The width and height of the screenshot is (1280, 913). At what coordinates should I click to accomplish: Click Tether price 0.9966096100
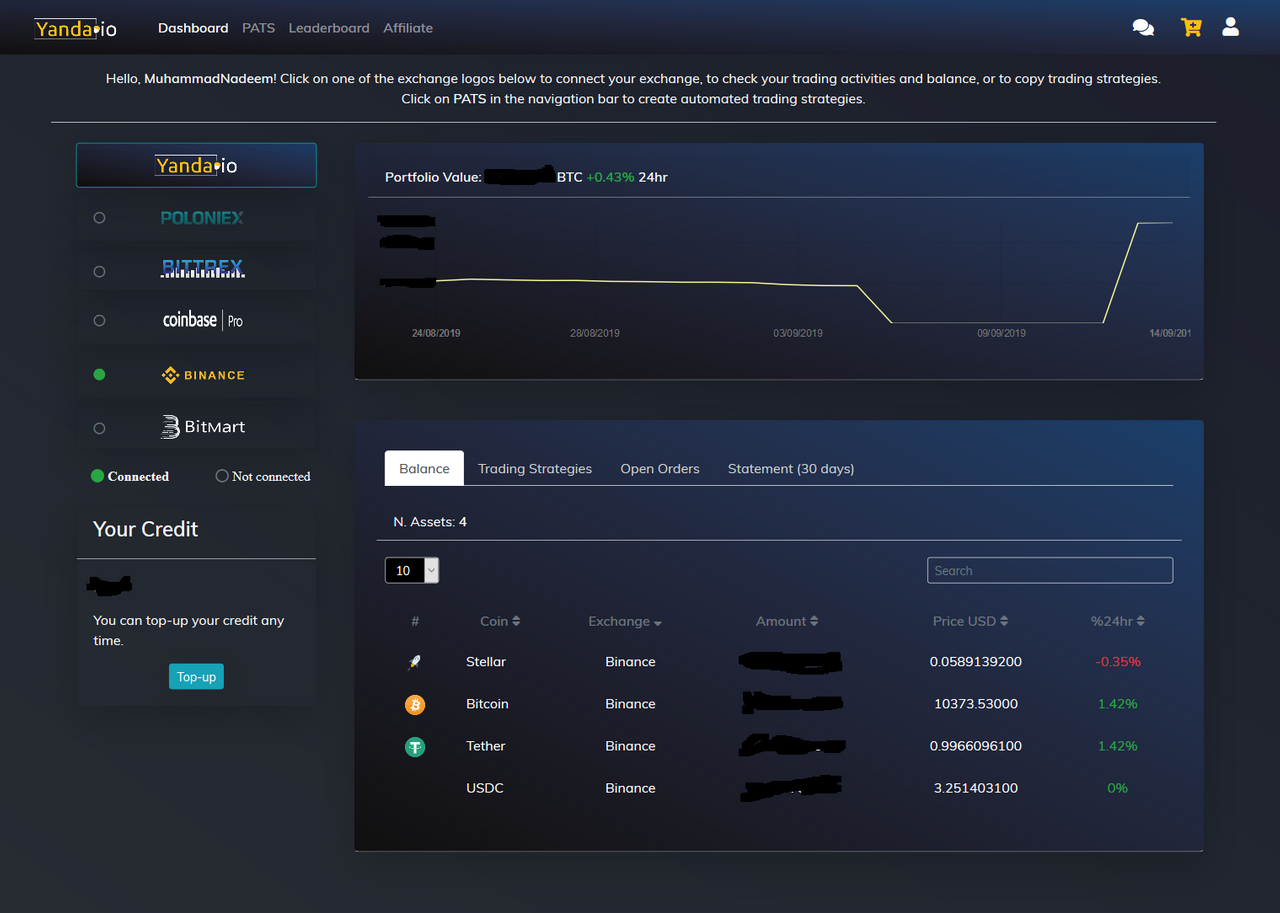click(976, 746)
